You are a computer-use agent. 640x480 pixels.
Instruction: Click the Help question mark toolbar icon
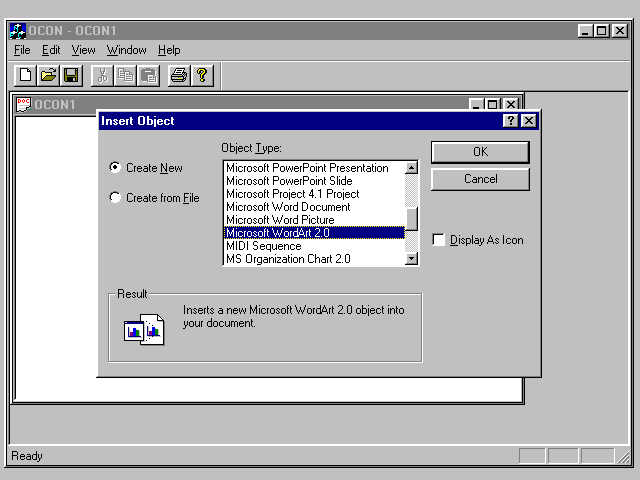[202, 75]
